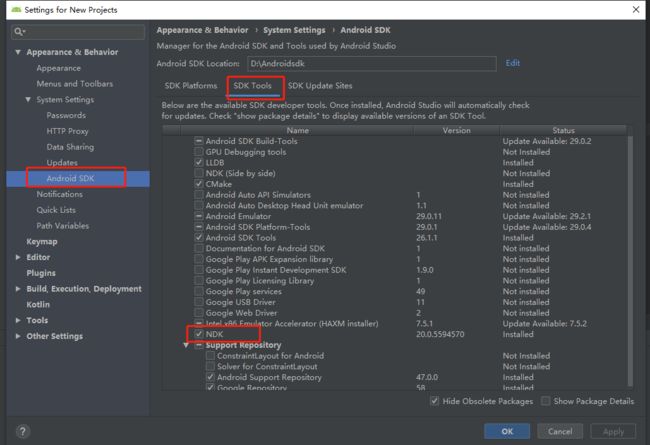Click the Cancel button
The width and height of the screenshot is (650, 445).
(x=560, y=431)
